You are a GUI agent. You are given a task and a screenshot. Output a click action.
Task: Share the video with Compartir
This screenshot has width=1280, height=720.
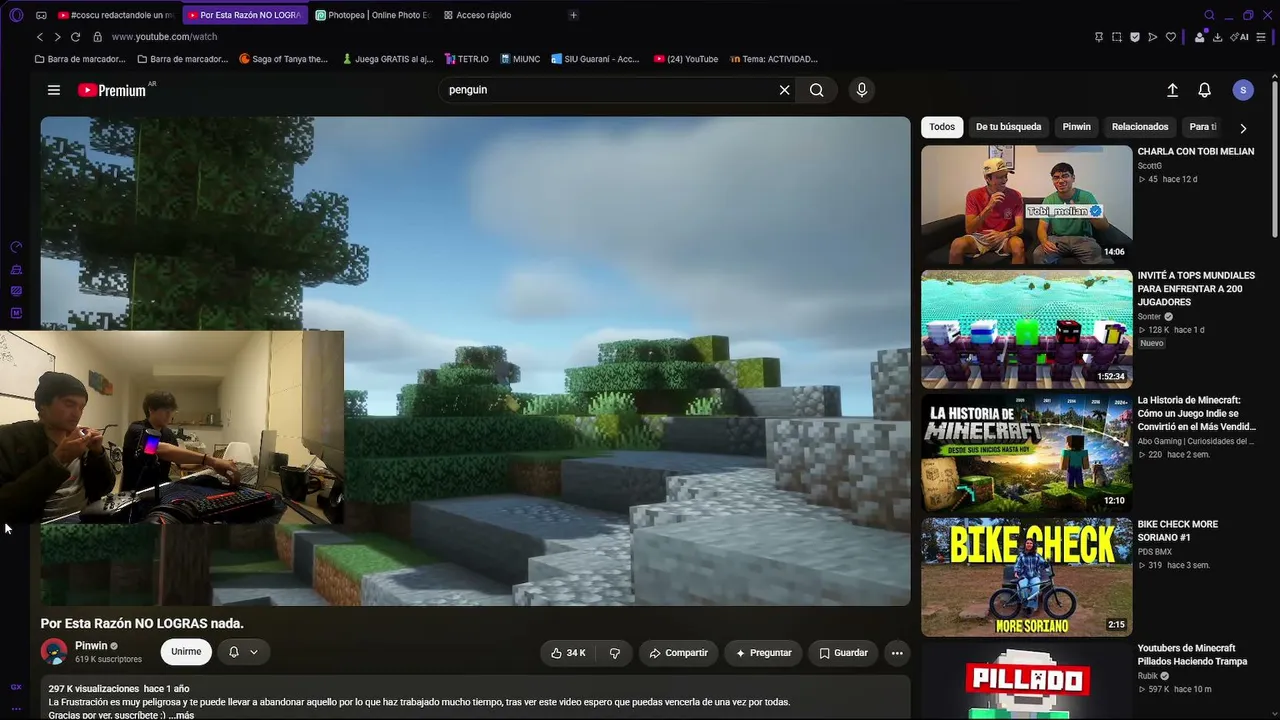click(x=678, y=653)
